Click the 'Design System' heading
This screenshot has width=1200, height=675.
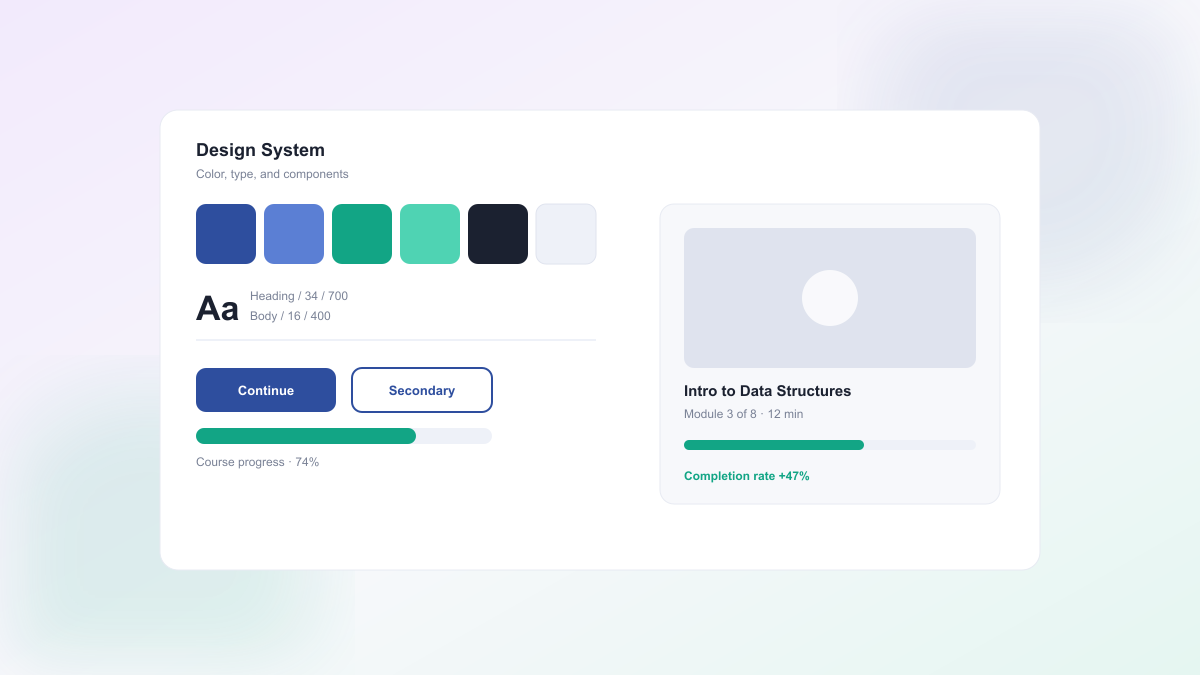point(260,150)
